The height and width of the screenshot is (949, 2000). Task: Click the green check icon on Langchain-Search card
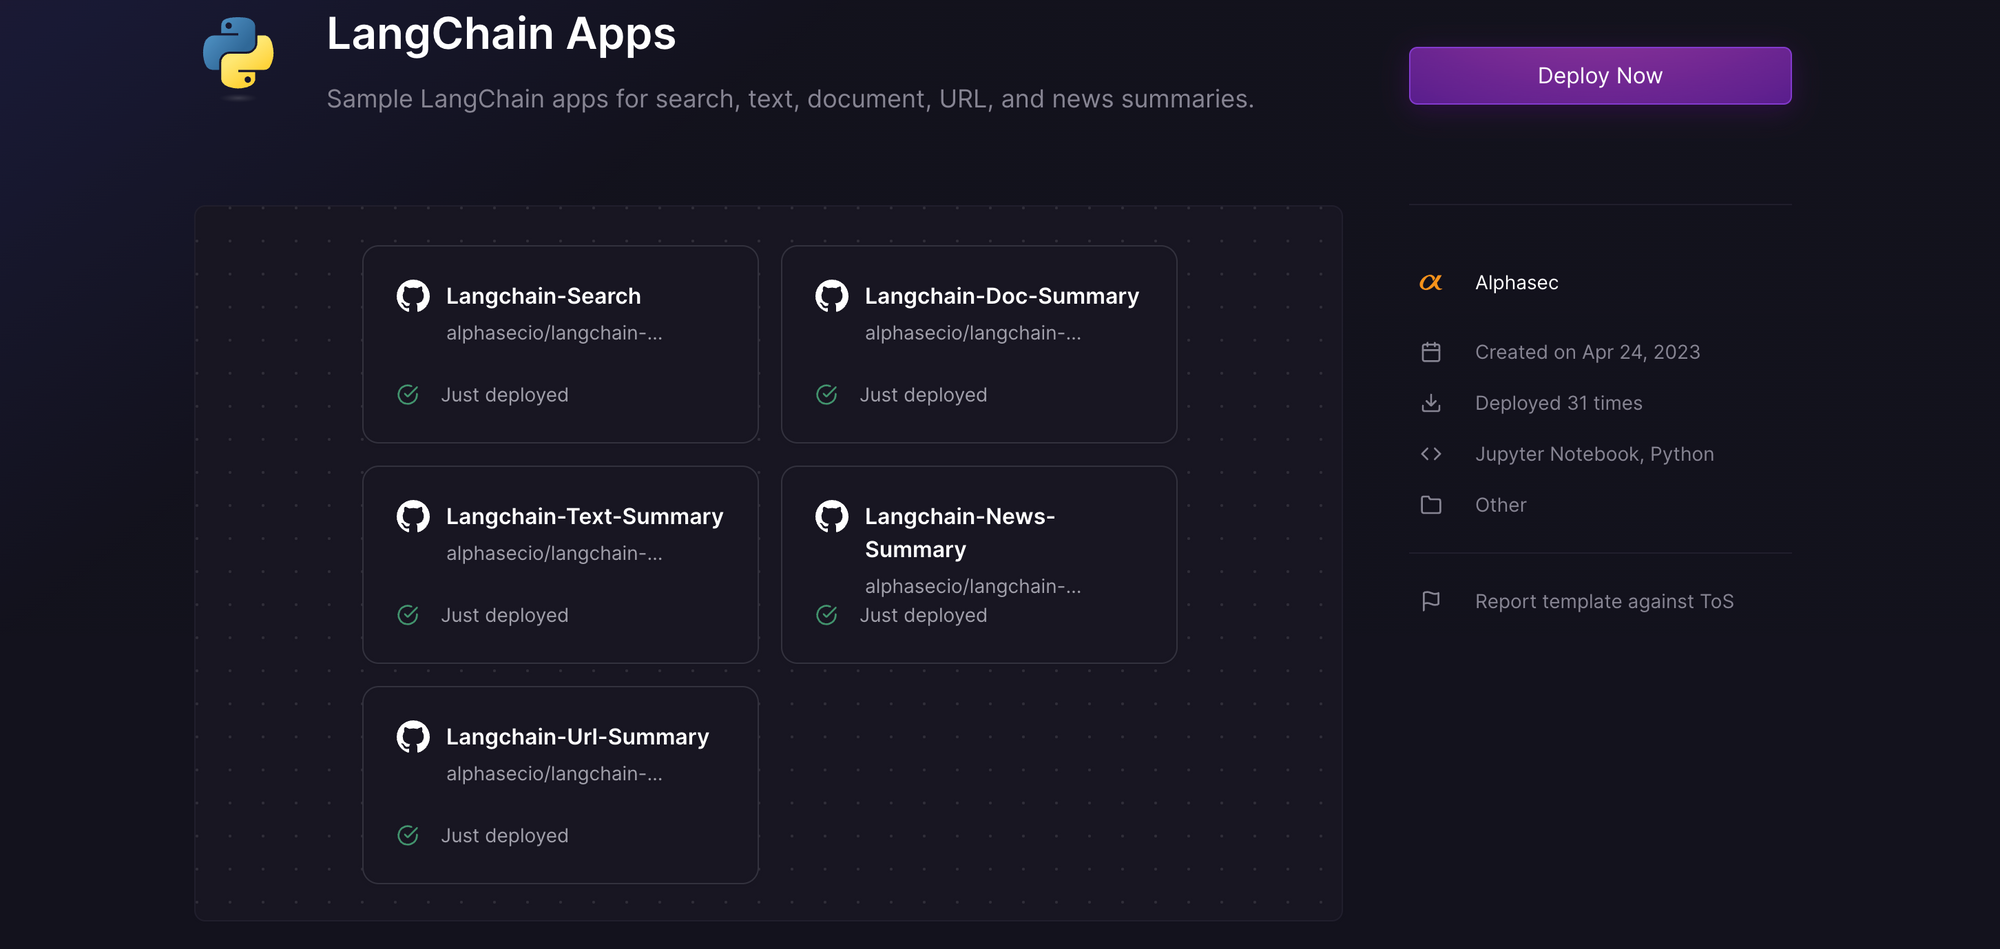click(x=408, y=395)
